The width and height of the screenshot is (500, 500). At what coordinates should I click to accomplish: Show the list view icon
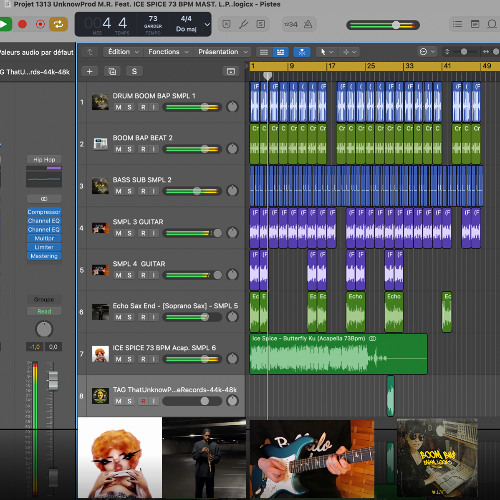pyautogui.click(x=264, y=52)
